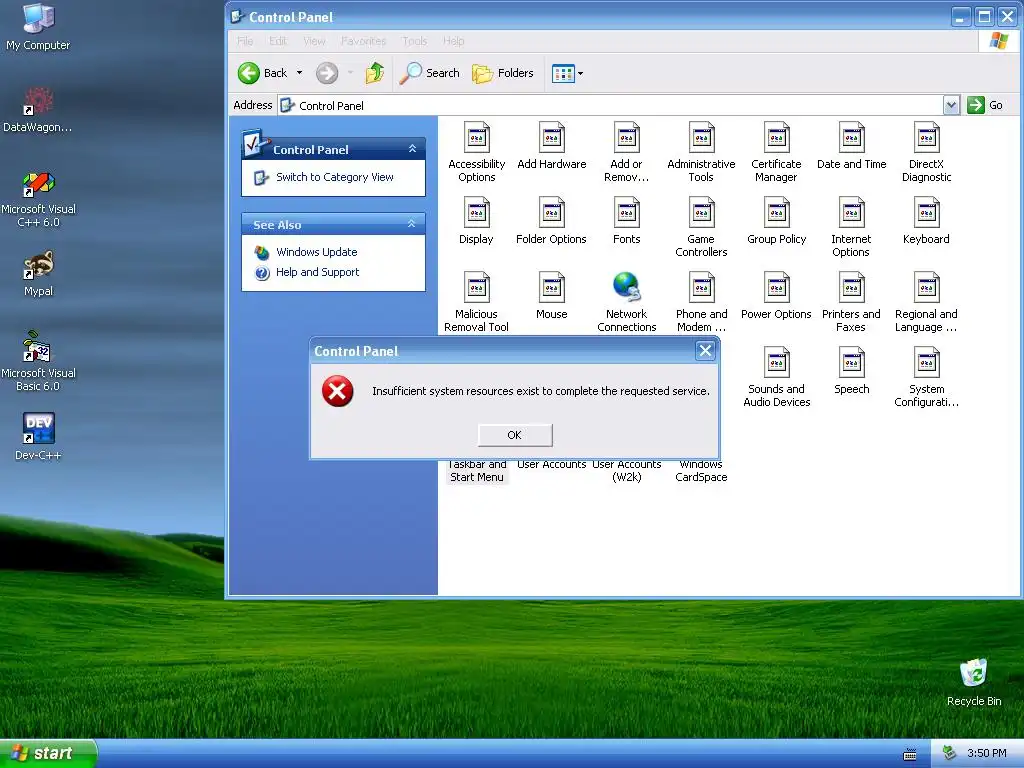The width and height of the screenshot is (1024, 768).
Task: Expand the Address bar dropdown
Action: pos(951,105)
